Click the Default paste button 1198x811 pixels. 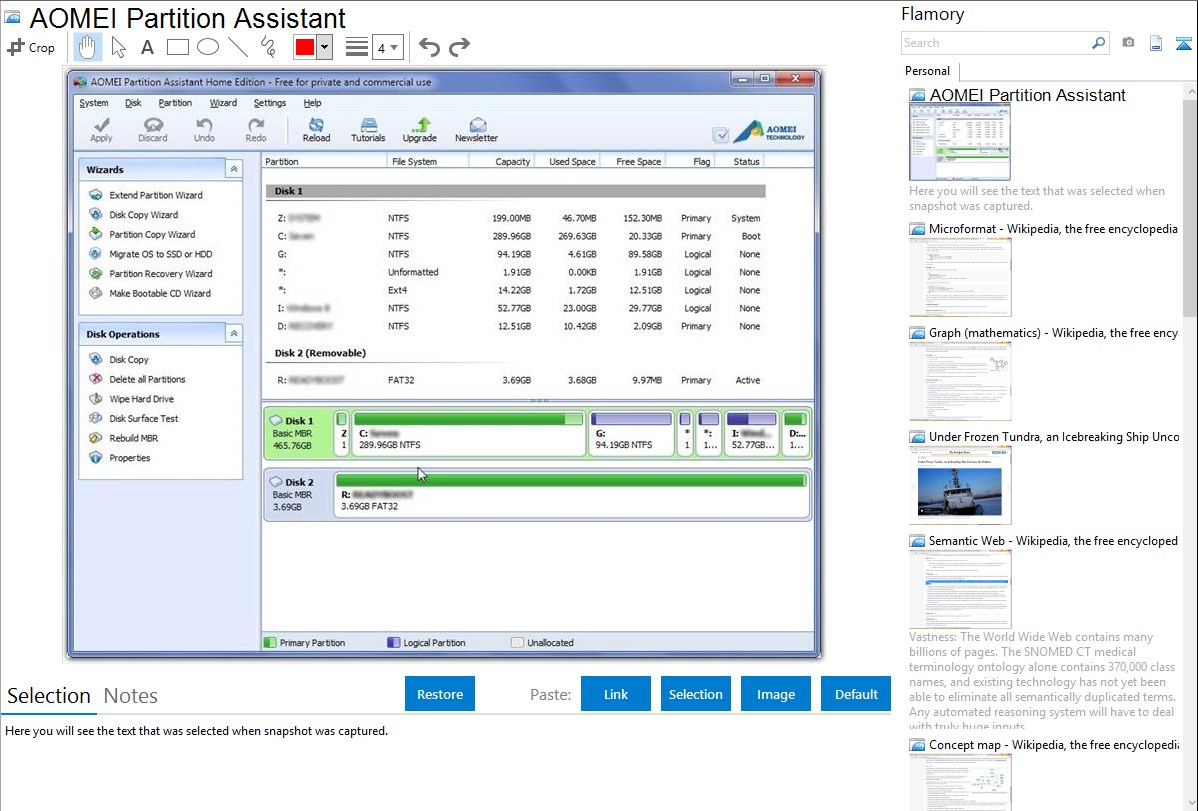pos(856,694)
